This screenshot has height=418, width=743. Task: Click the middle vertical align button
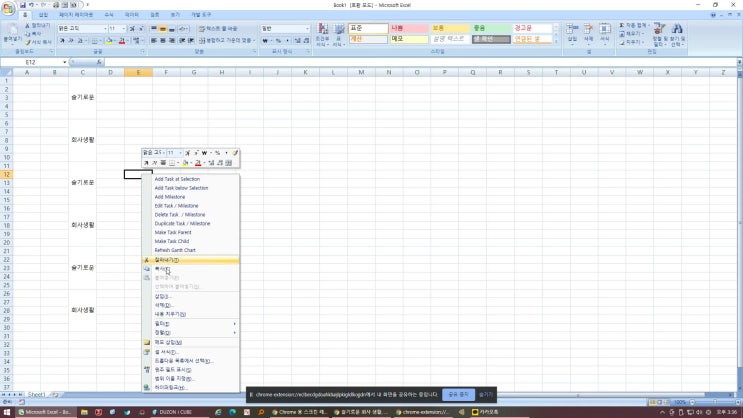(x=163, y=28)
